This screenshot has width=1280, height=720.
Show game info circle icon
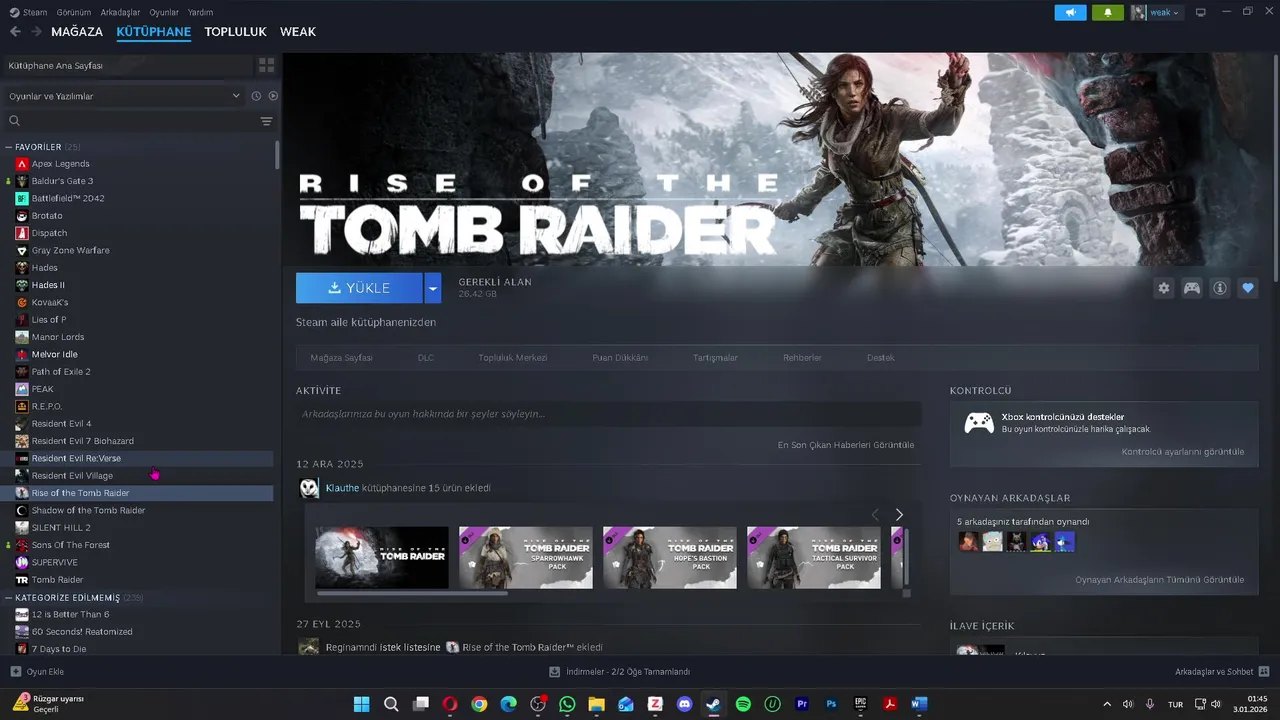pyautogui.click(x=1220, y=288)
